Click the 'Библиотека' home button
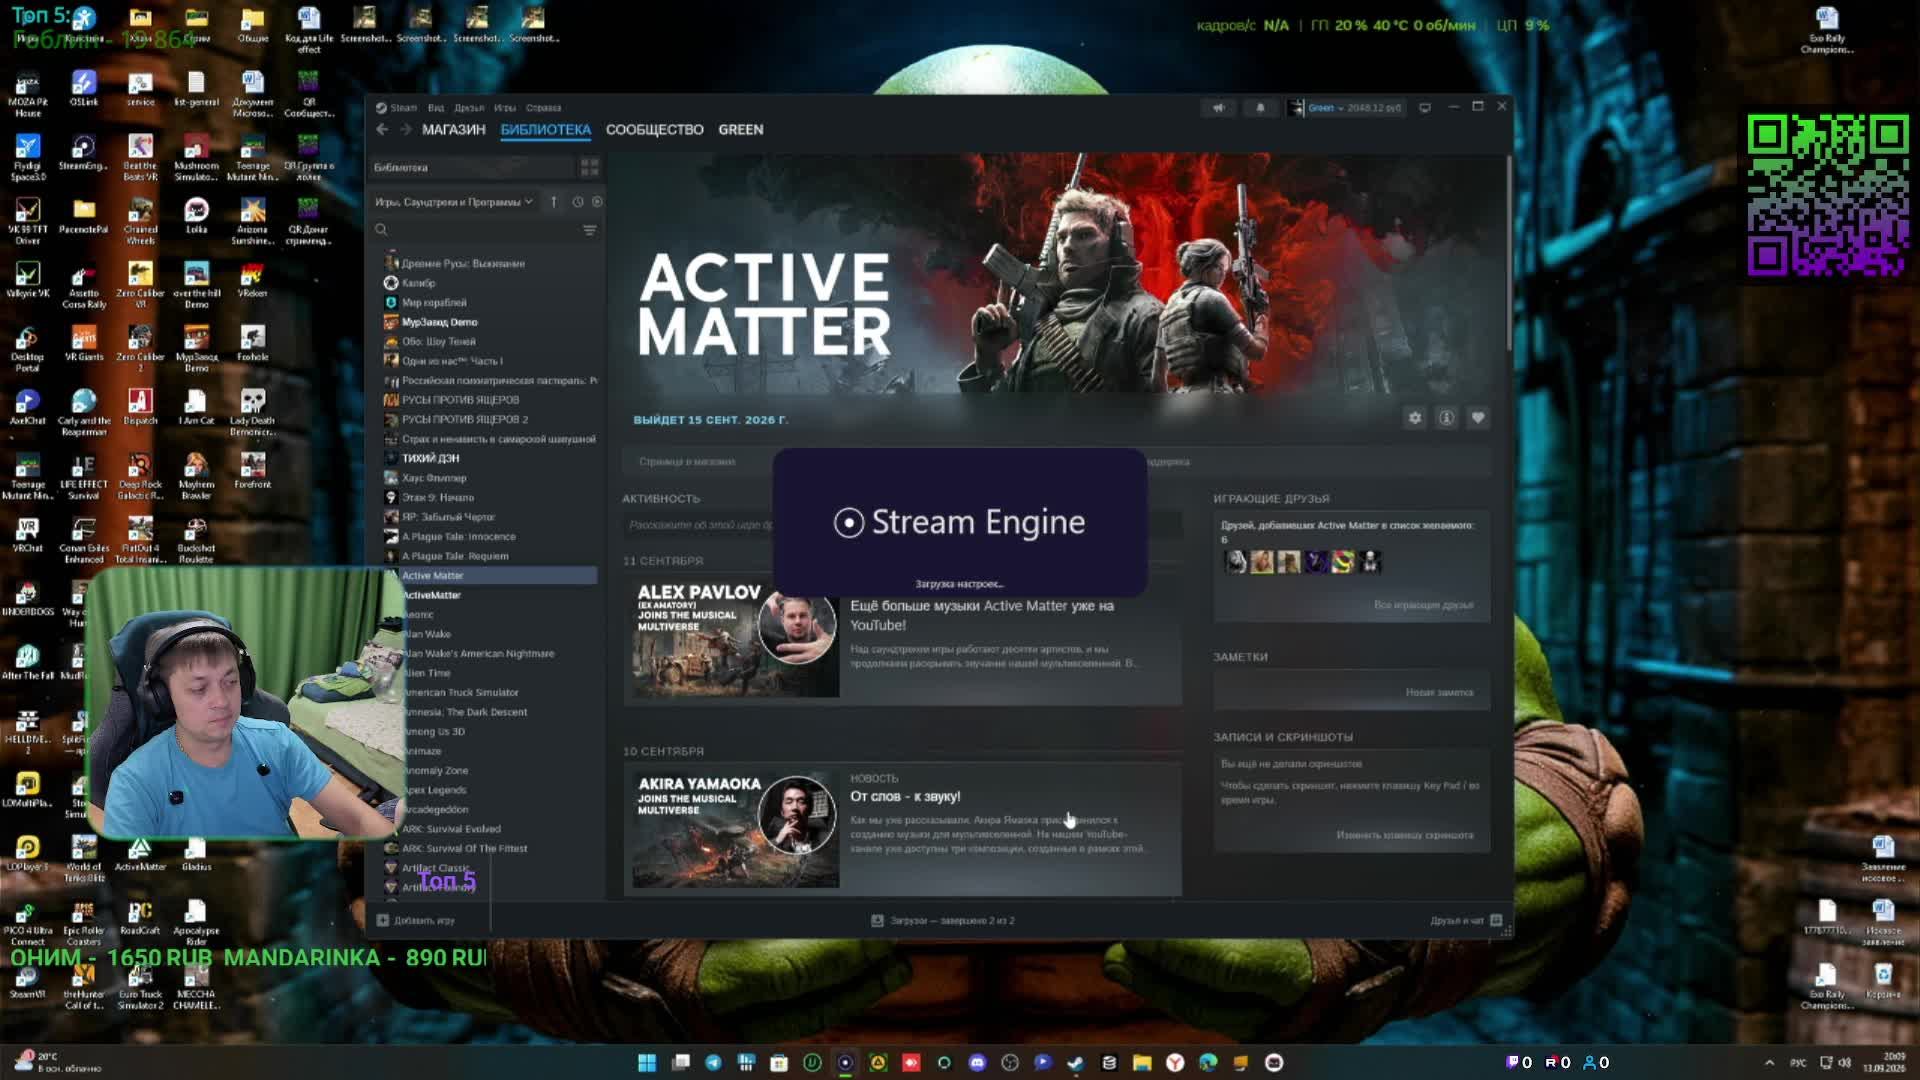Viewport: 1920px width, 1080px height. click(x=472, y=167)
